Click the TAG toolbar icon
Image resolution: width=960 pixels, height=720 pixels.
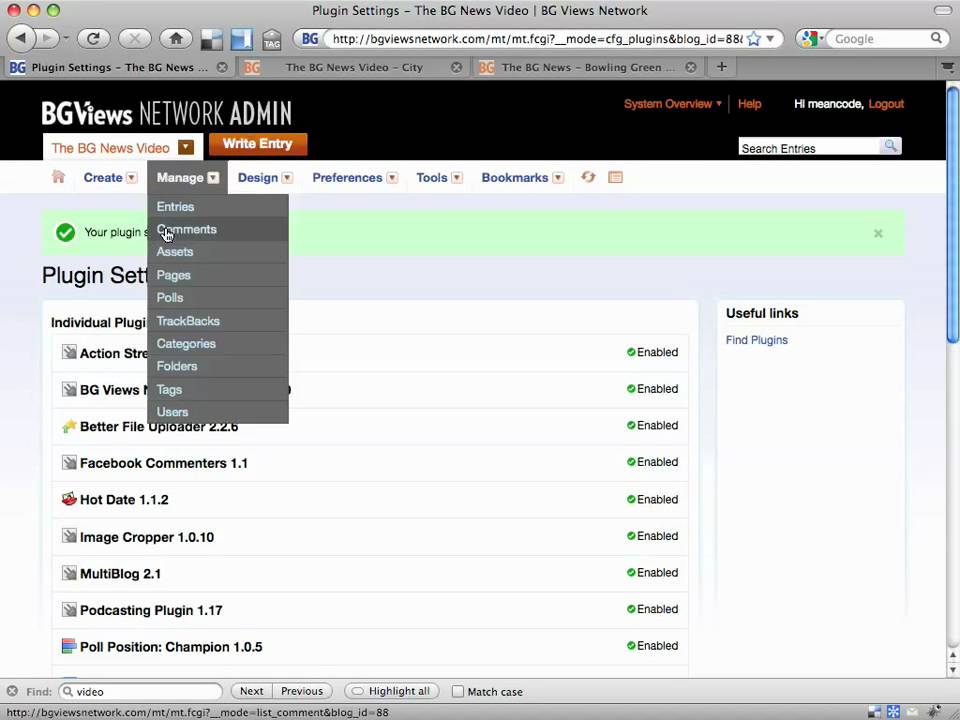[271, 40]
